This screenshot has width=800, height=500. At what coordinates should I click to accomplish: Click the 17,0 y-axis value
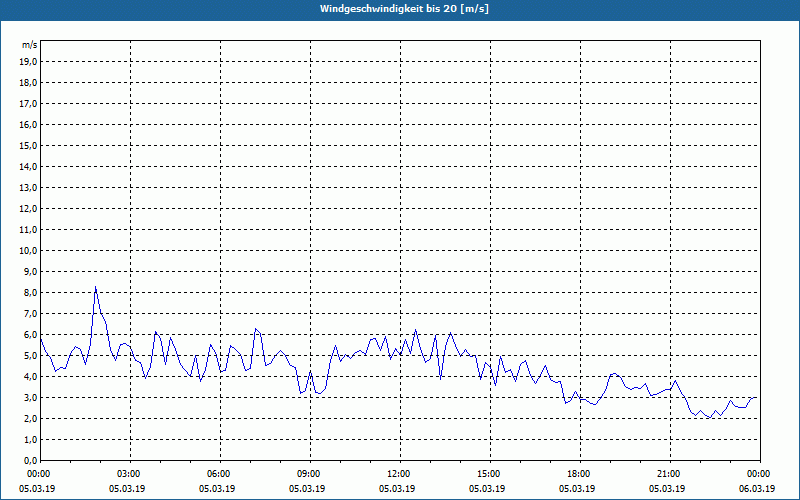click(28, 104)
